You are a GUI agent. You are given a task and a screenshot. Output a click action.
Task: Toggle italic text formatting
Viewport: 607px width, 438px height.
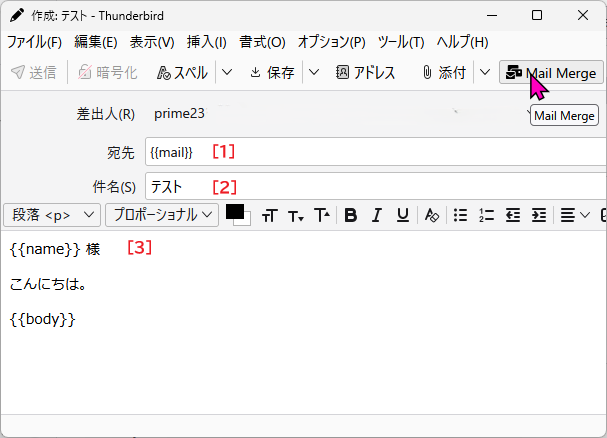376,215
